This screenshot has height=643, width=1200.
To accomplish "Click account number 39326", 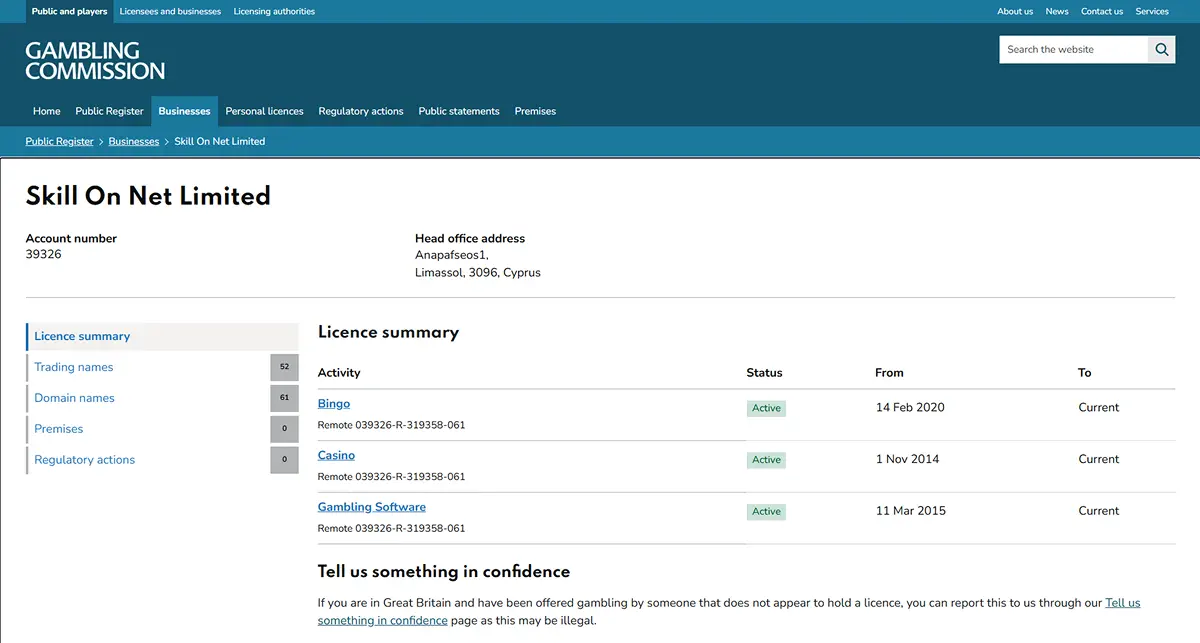I will (x=44, y=254).
